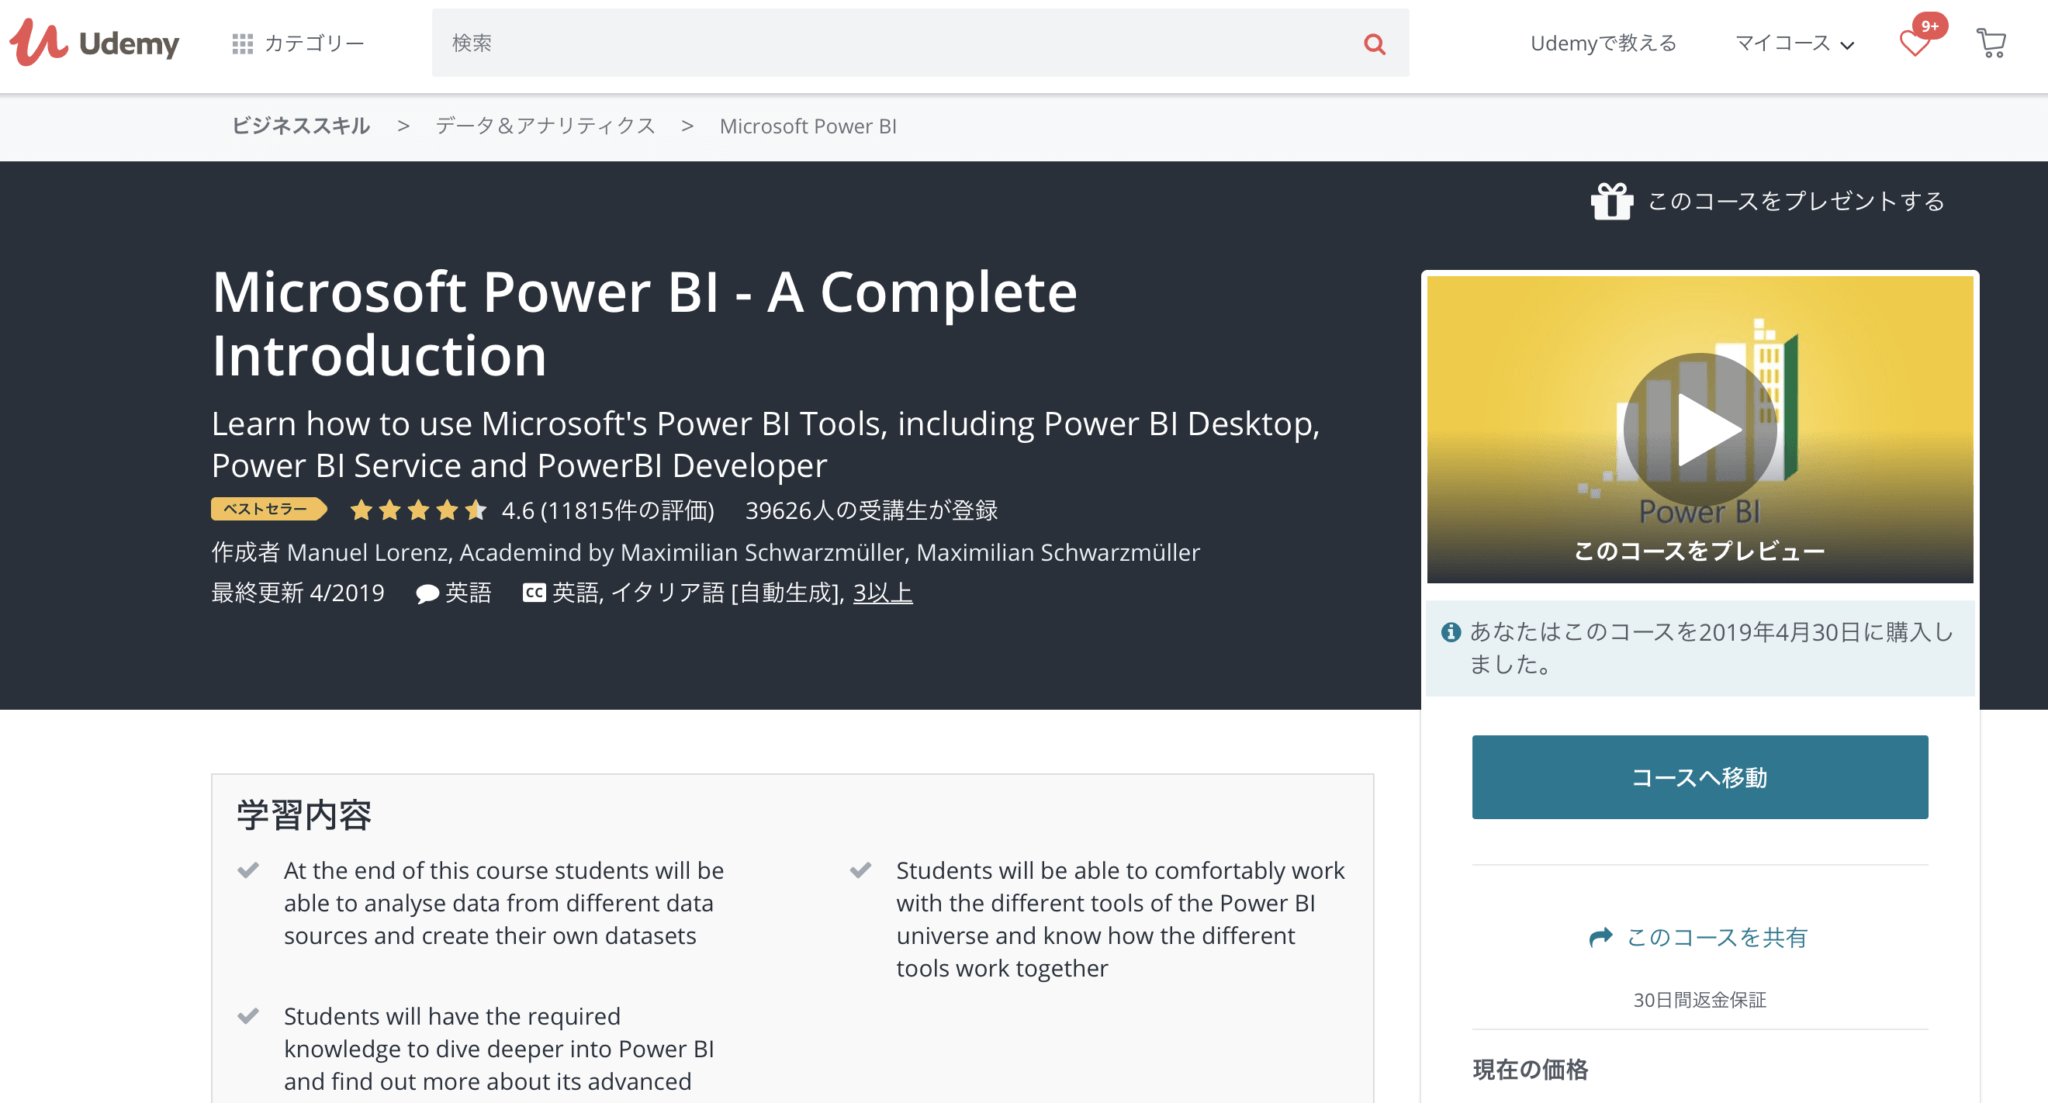Expand the マイコース dropdown
Screen dimensions: 2048x1103
click(1794, 43)
